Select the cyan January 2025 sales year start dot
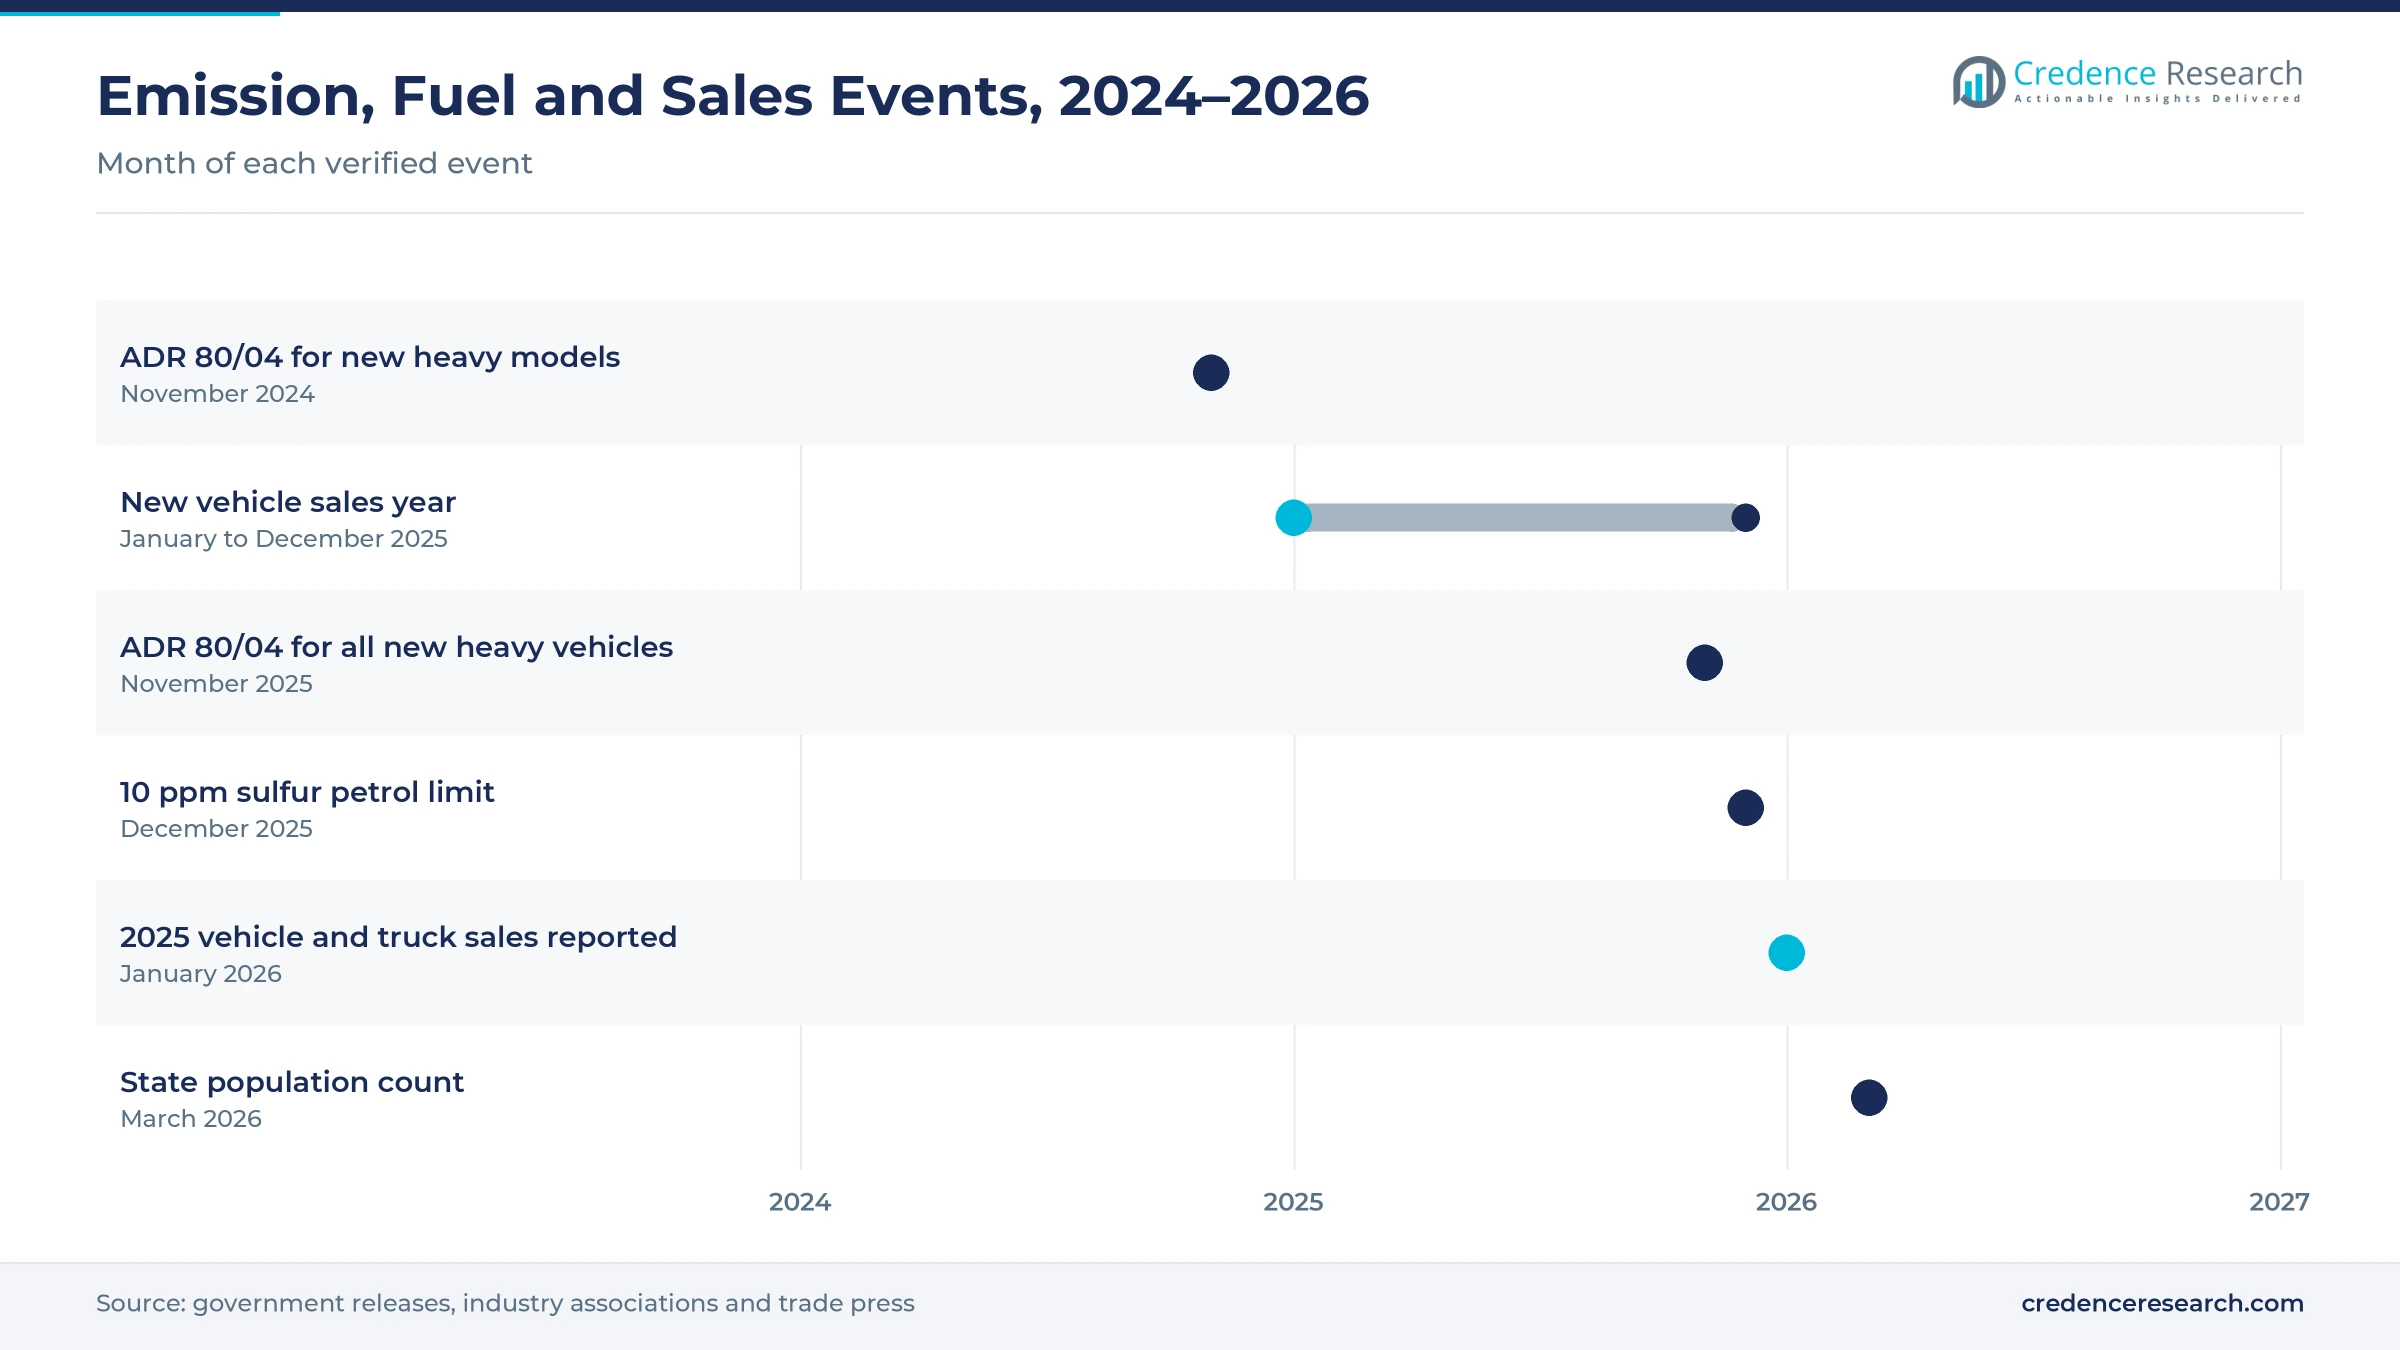The height and width of the screenshot is (1350, 2400). (x=1293, y=518)
